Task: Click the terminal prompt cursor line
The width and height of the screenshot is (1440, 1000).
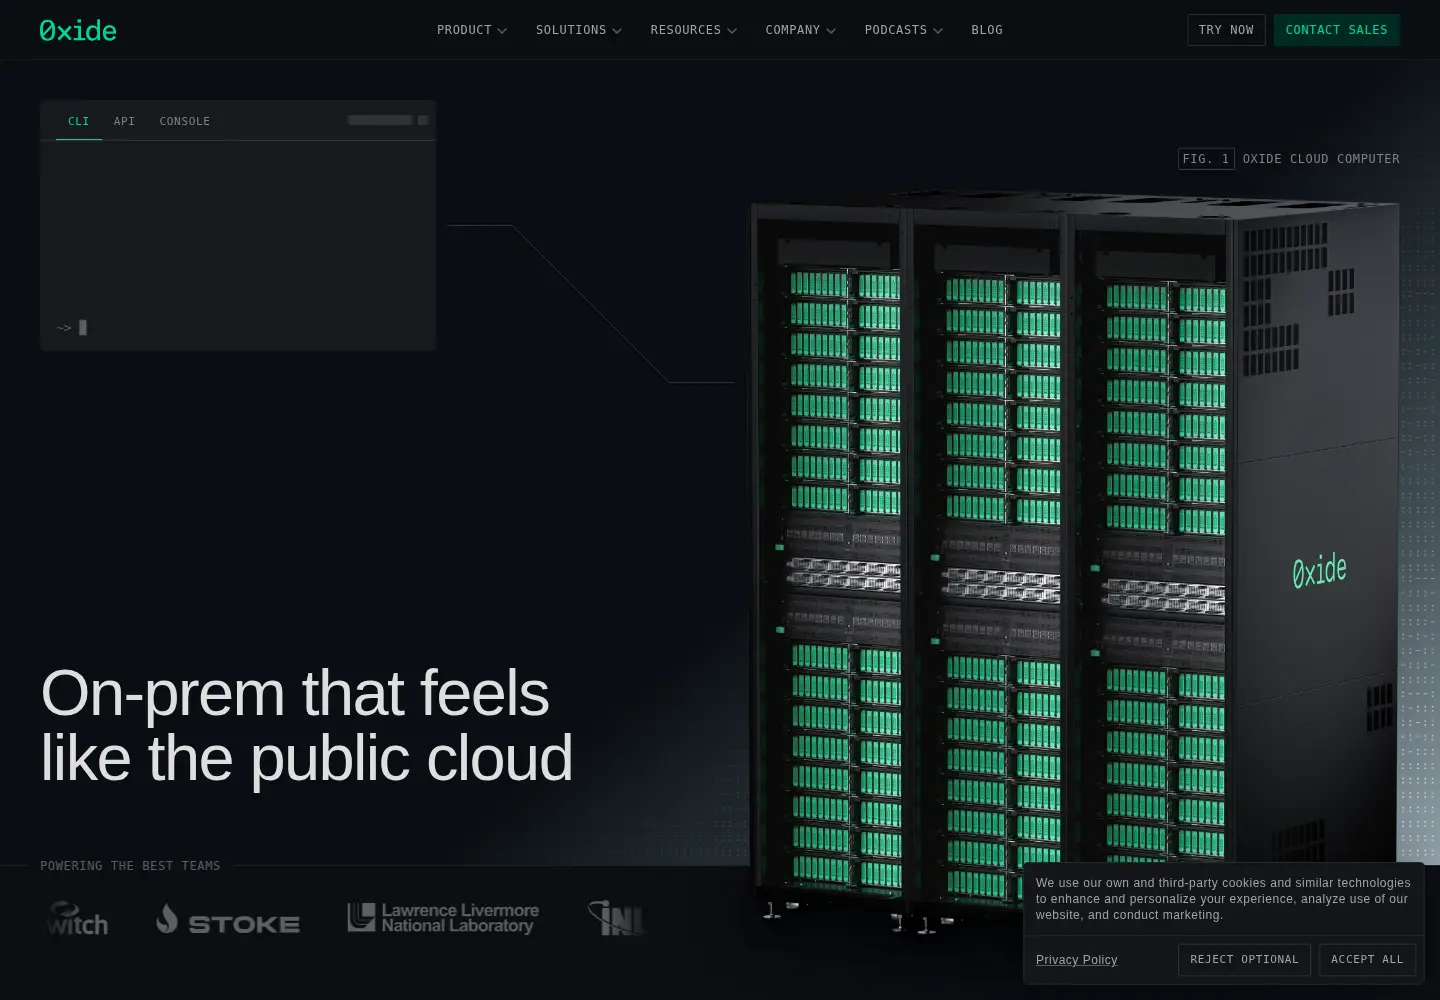Action: pyautogui.click(x=72, y=327)
